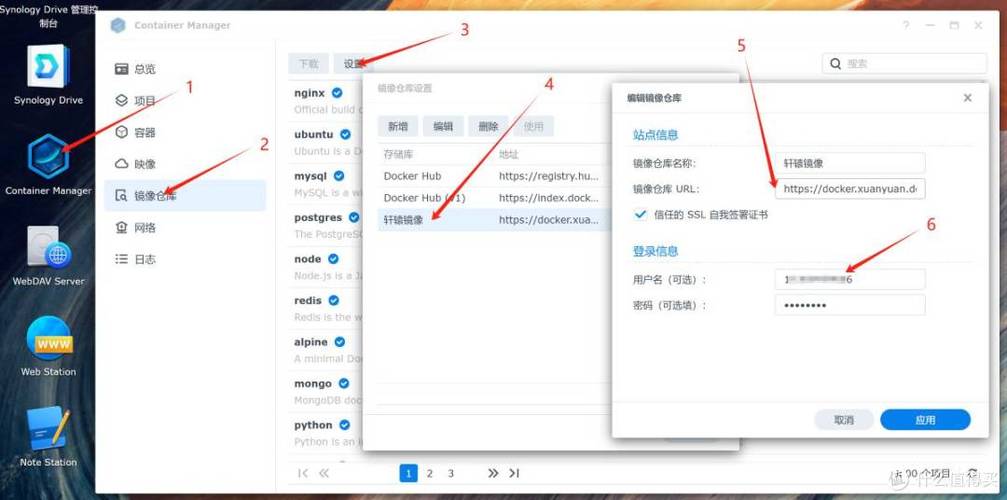The image size is (1007, 500).
Task: Click the 应用 apply button
Action: pyautogui.click(x=925, y=420)
